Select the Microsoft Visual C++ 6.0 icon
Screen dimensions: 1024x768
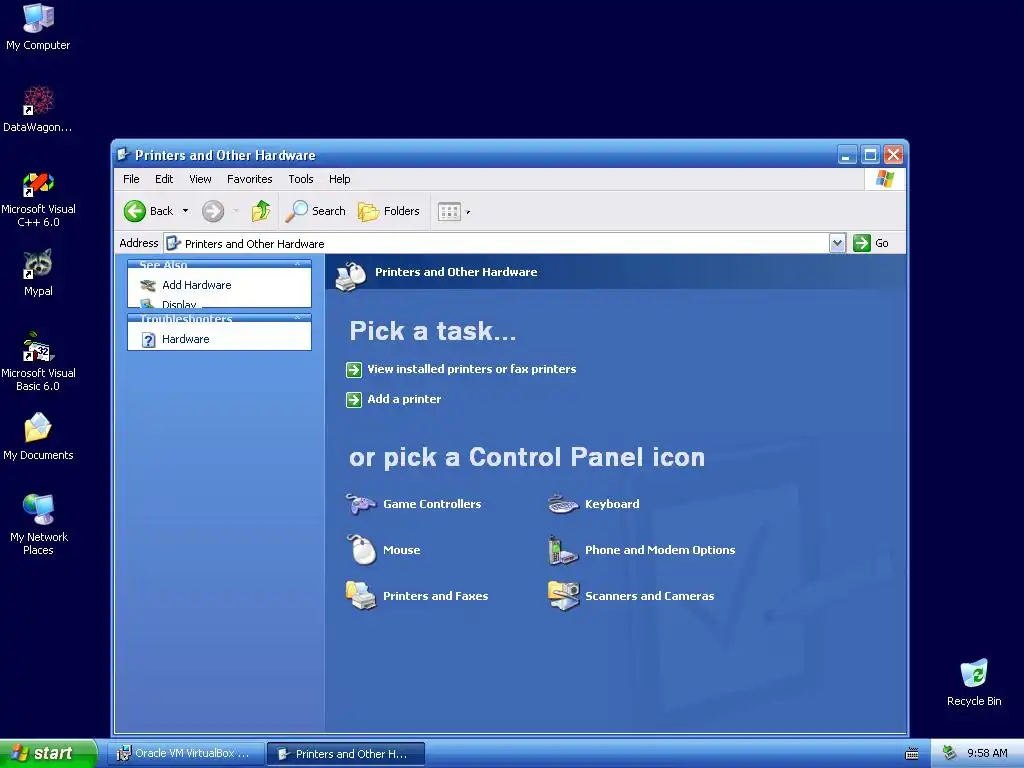(38, 199)
